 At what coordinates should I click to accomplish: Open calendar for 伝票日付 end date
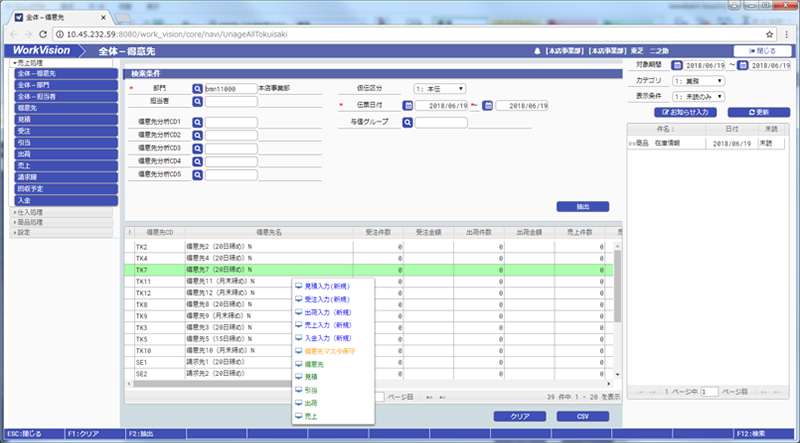click(x=488, y=106)
